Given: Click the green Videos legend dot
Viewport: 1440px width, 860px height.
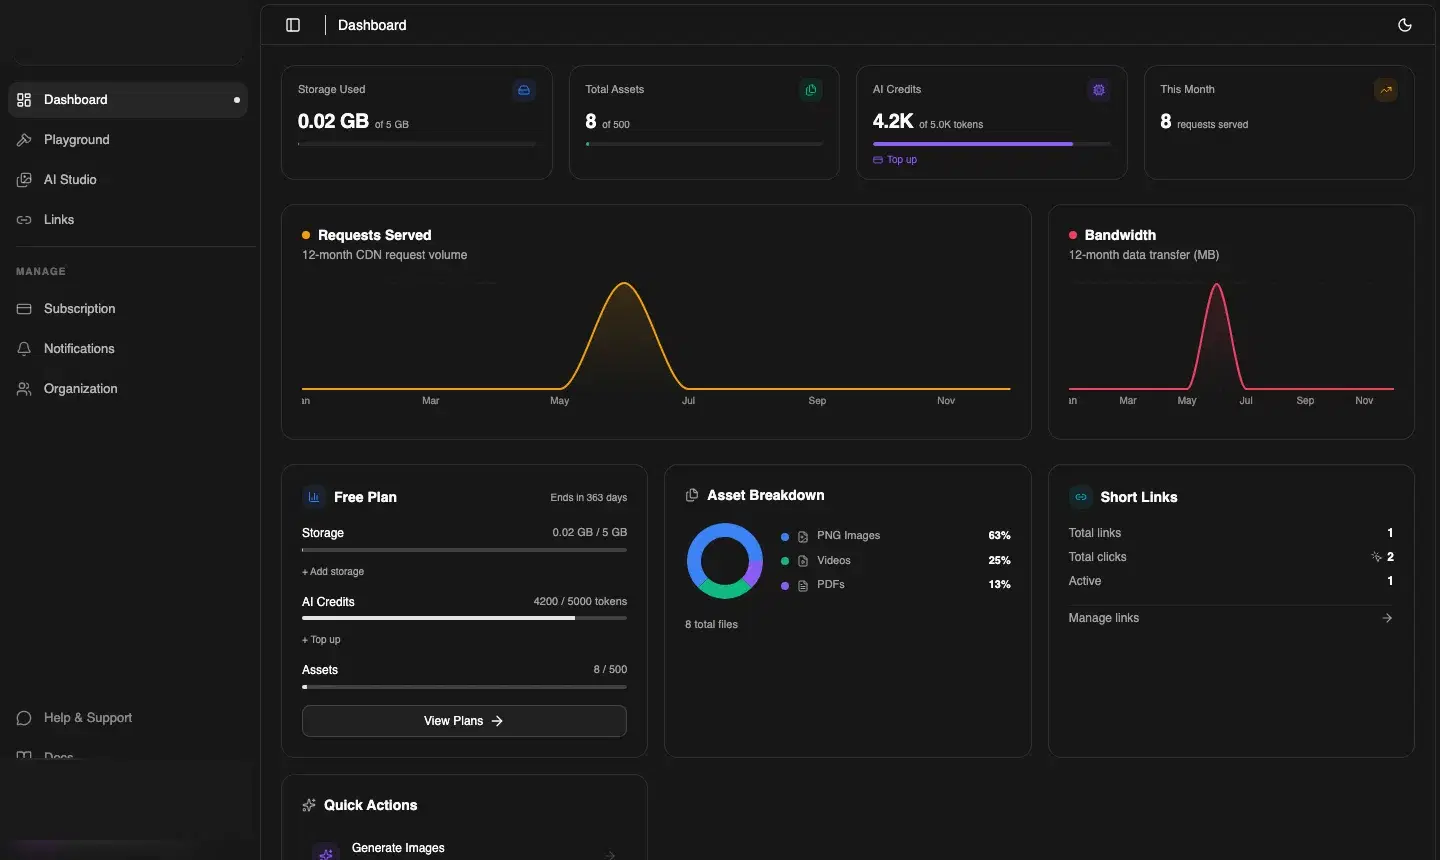Looking at the screenshot, I should point(785,561).
